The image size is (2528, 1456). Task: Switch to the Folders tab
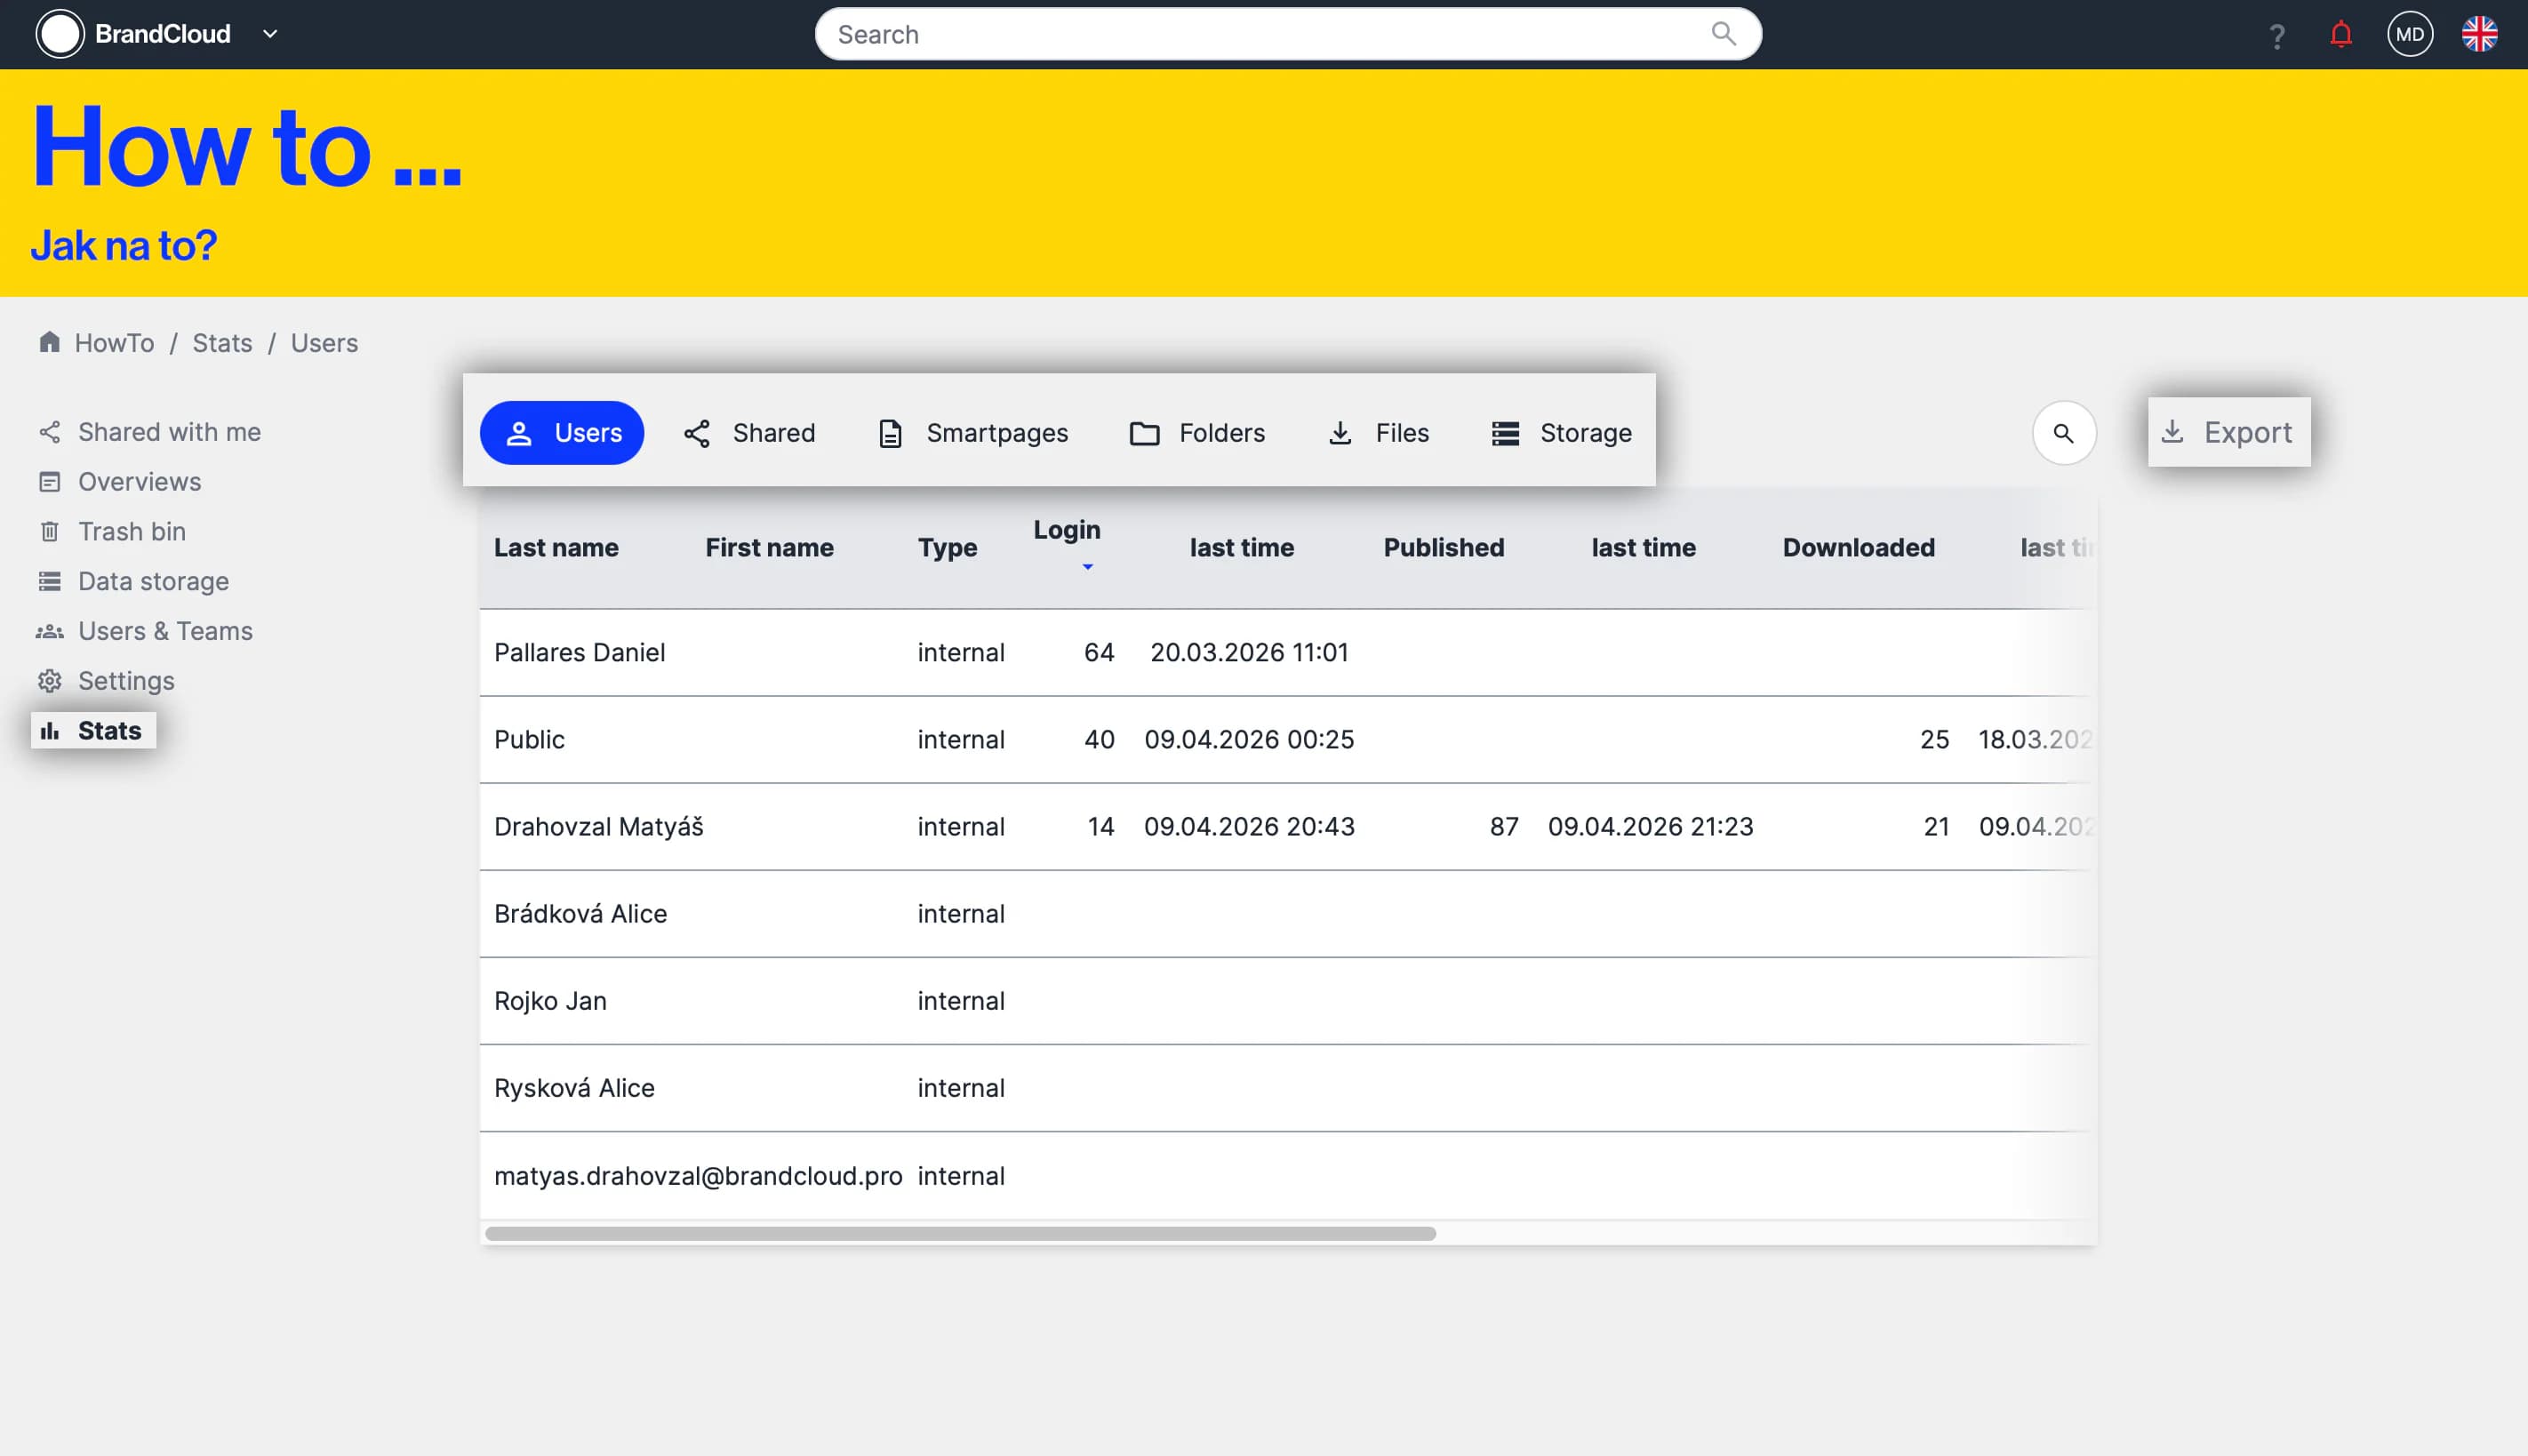click(1197, 433)
